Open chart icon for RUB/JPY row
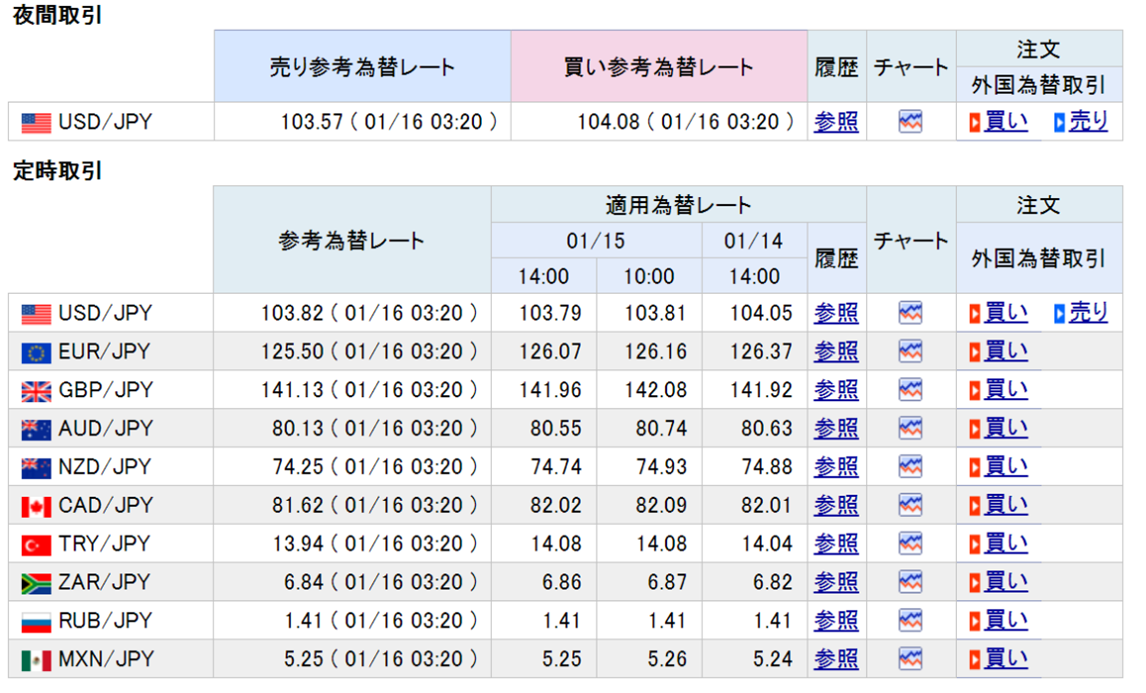1146x693 pixels. pyautogui.click(x=910, y=621)
